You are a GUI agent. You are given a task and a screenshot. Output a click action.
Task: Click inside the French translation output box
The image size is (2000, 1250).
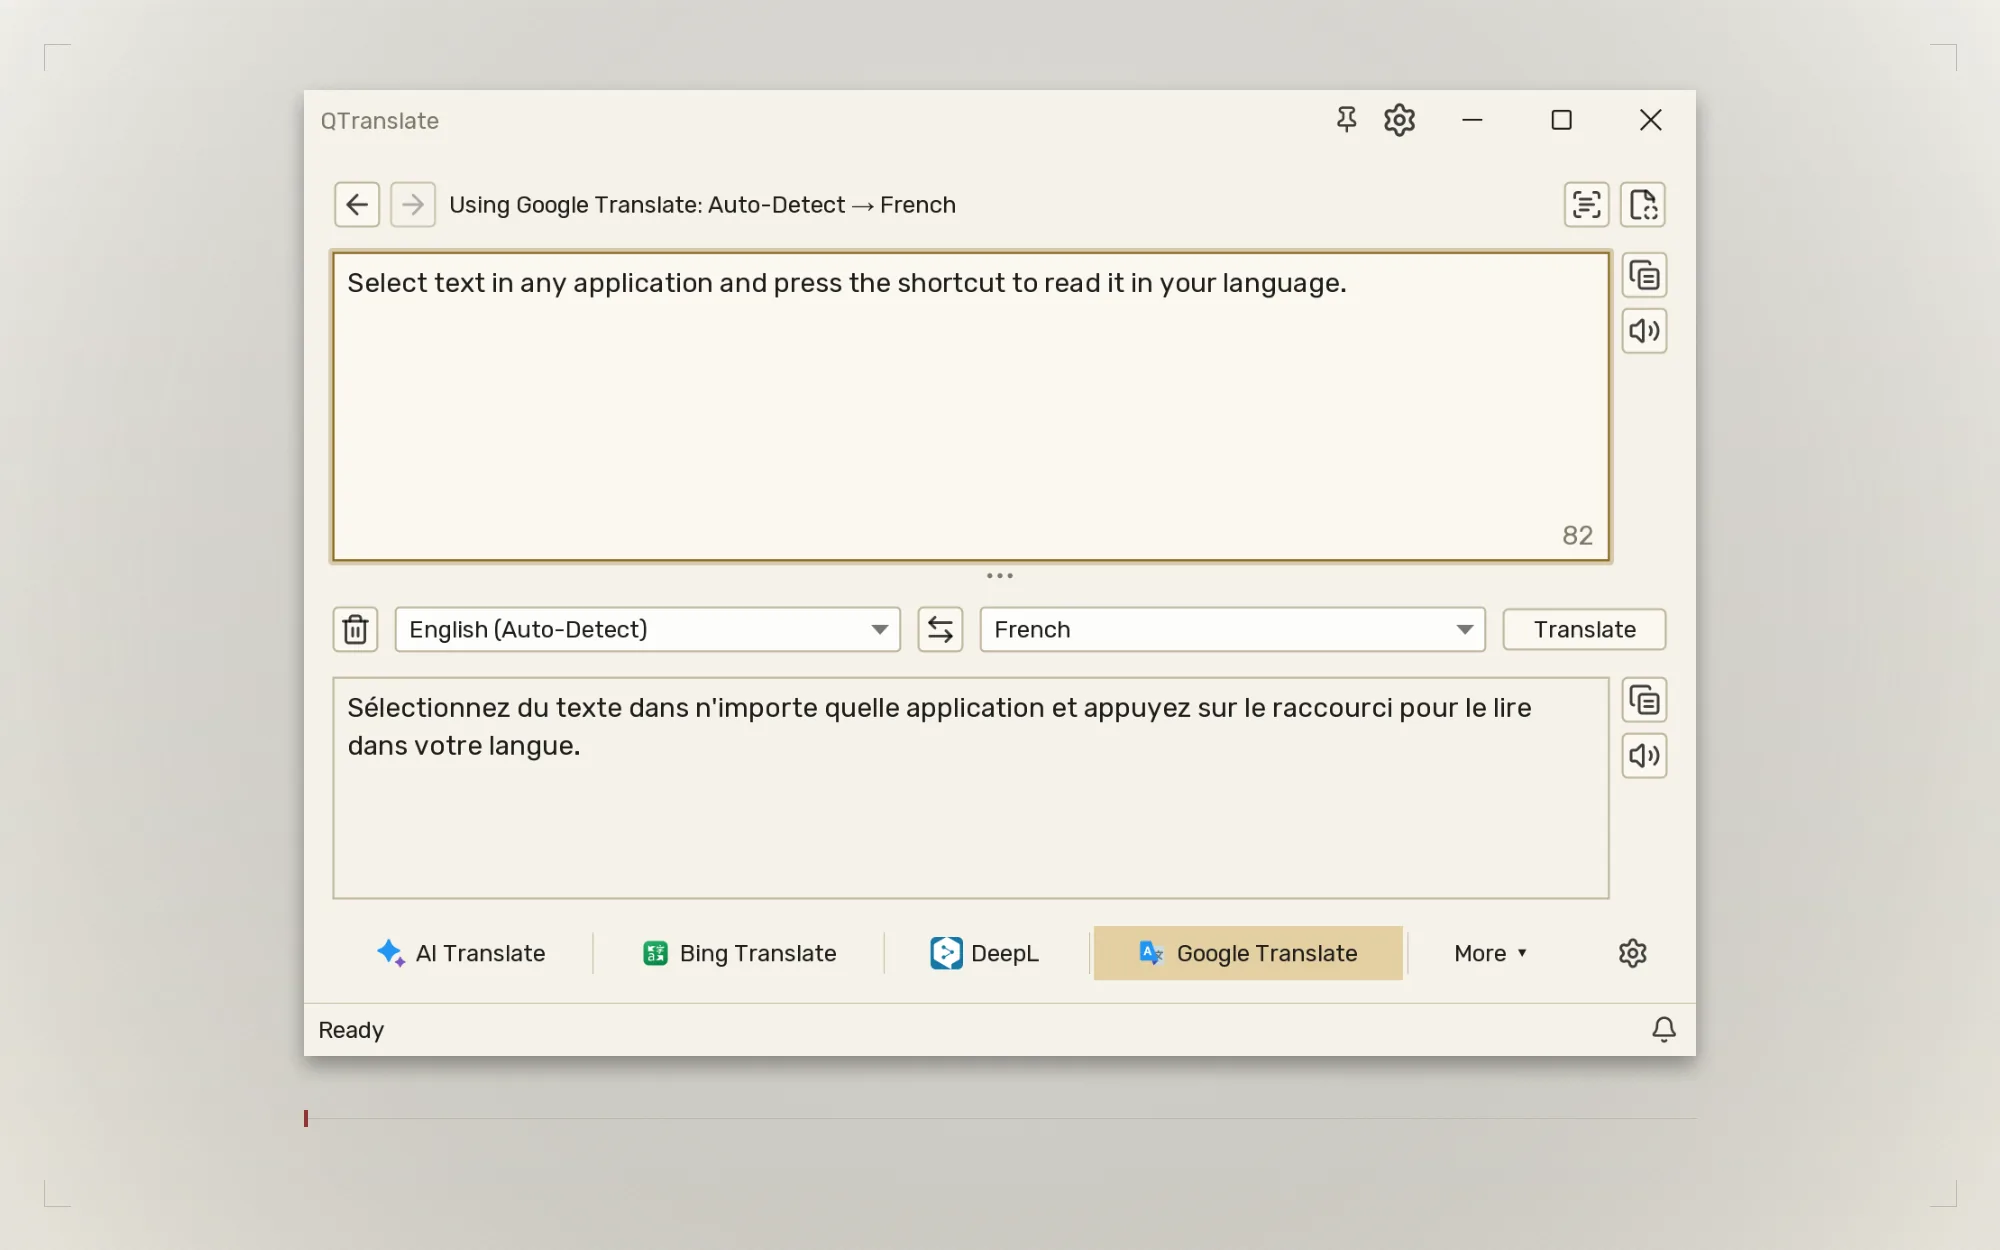[970, 788]
